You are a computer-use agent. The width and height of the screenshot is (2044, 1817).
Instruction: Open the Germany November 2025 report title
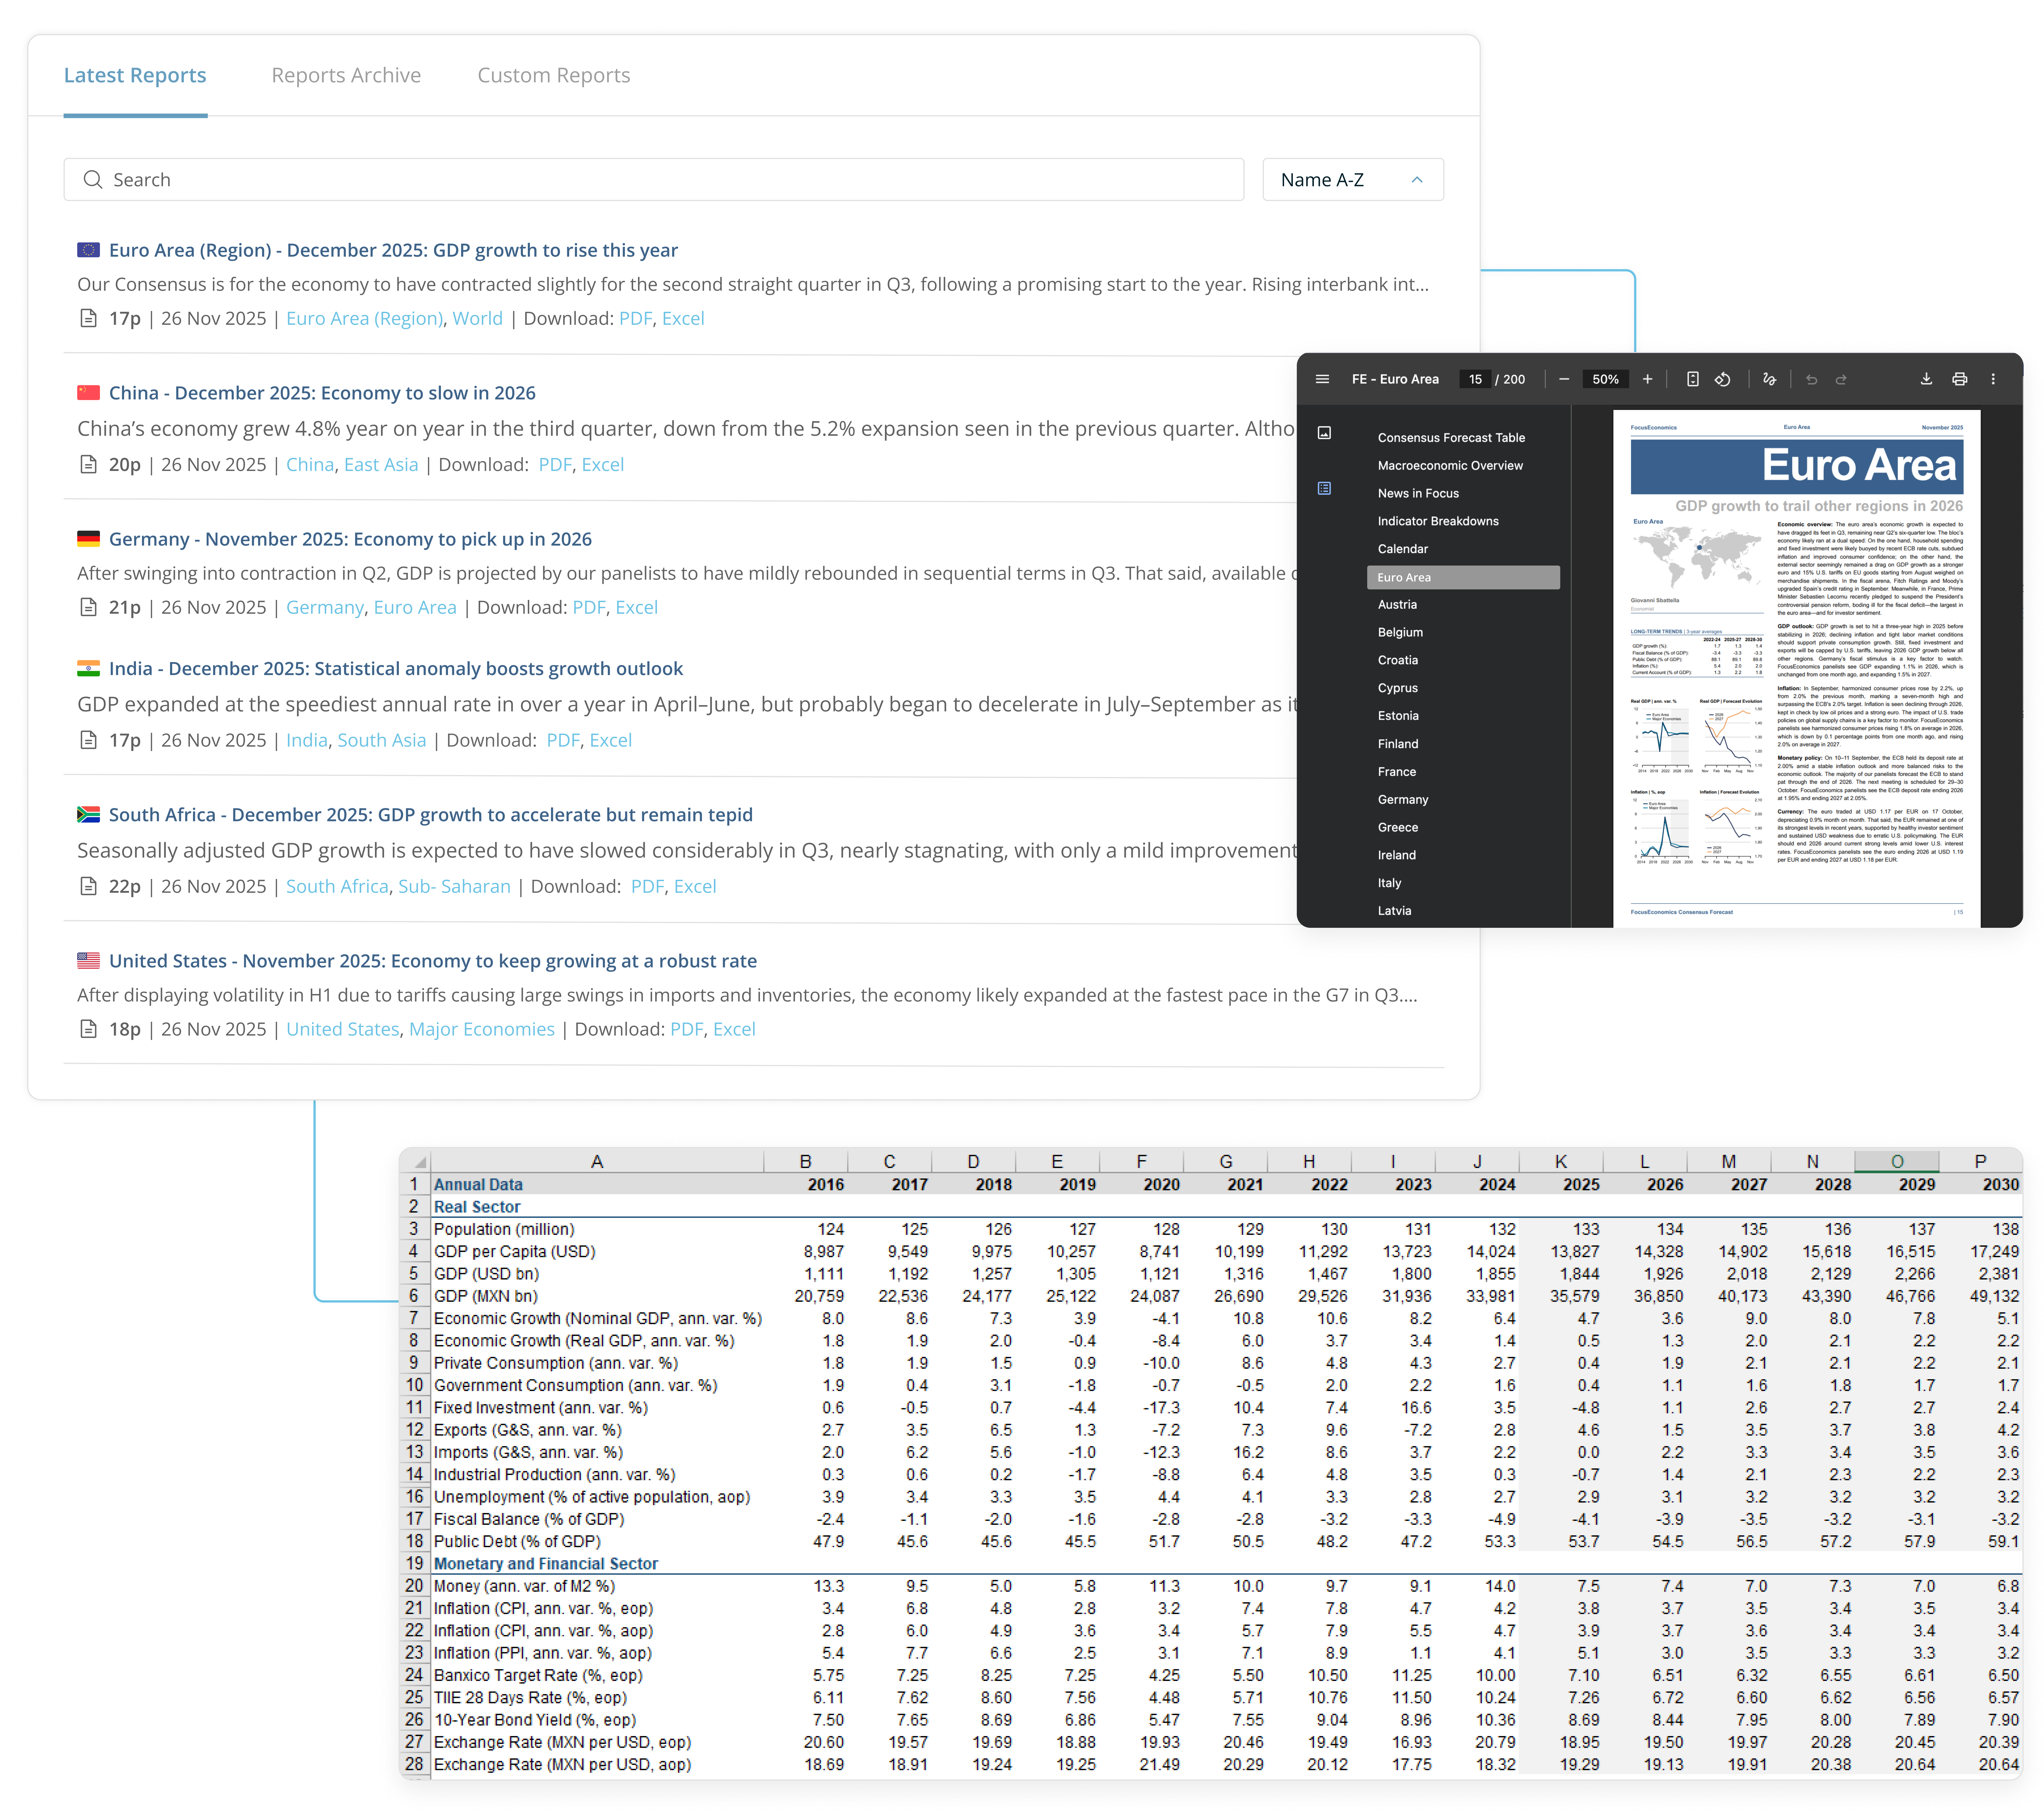350,539
